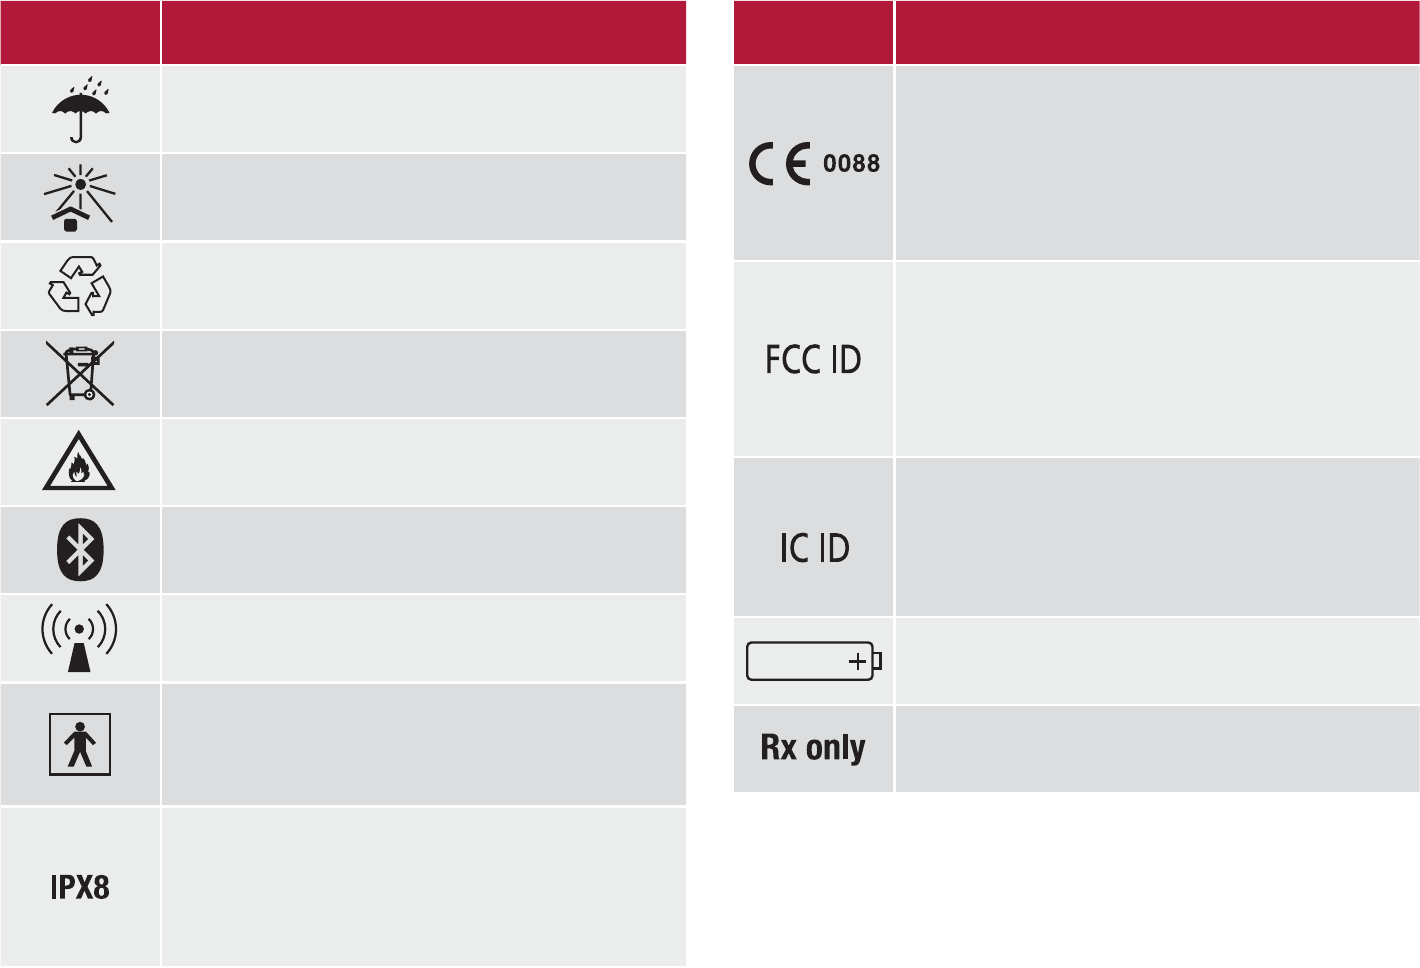Screen dimensions: 1420x968
Task: Select the IPX8 rating label
Action: click(80, 887)
